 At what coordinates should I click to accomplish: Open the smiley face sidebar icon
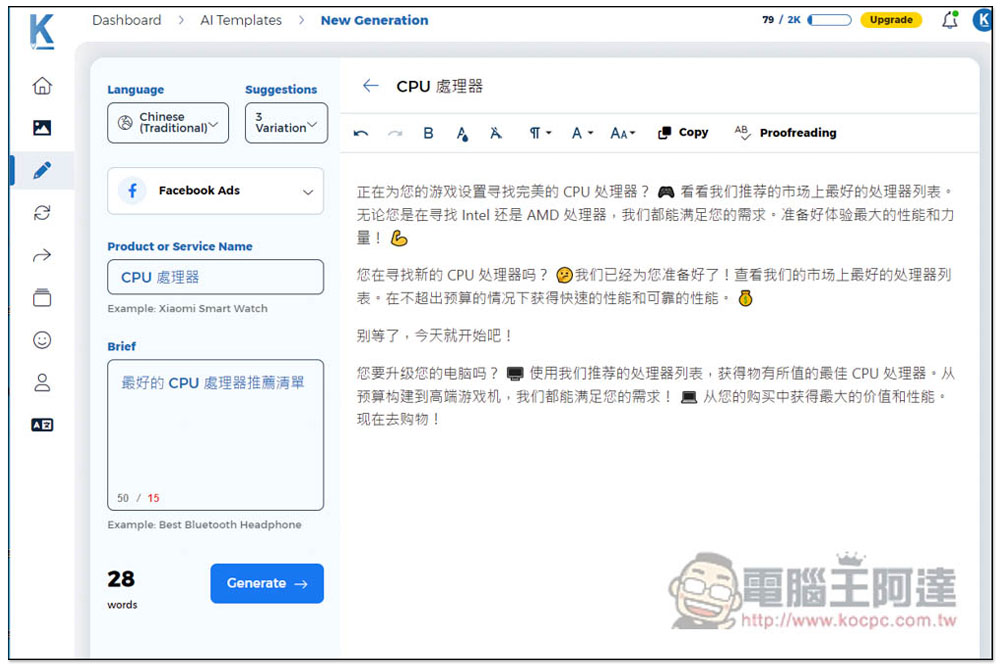click(42, 340)
